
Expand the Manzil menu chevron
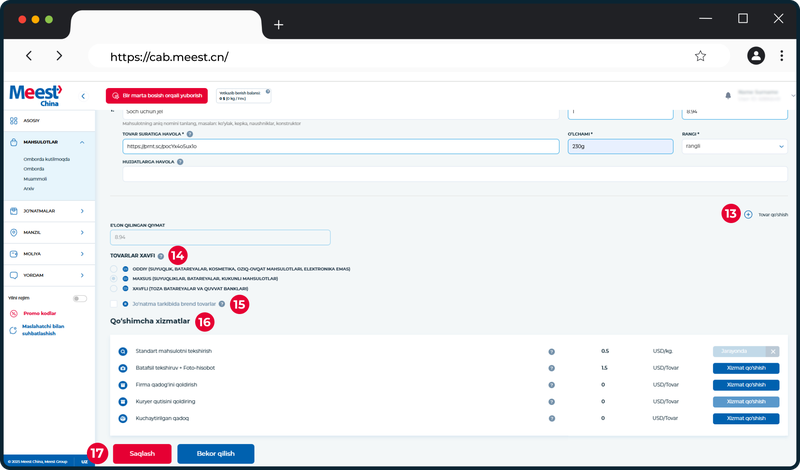click(82, 232)
